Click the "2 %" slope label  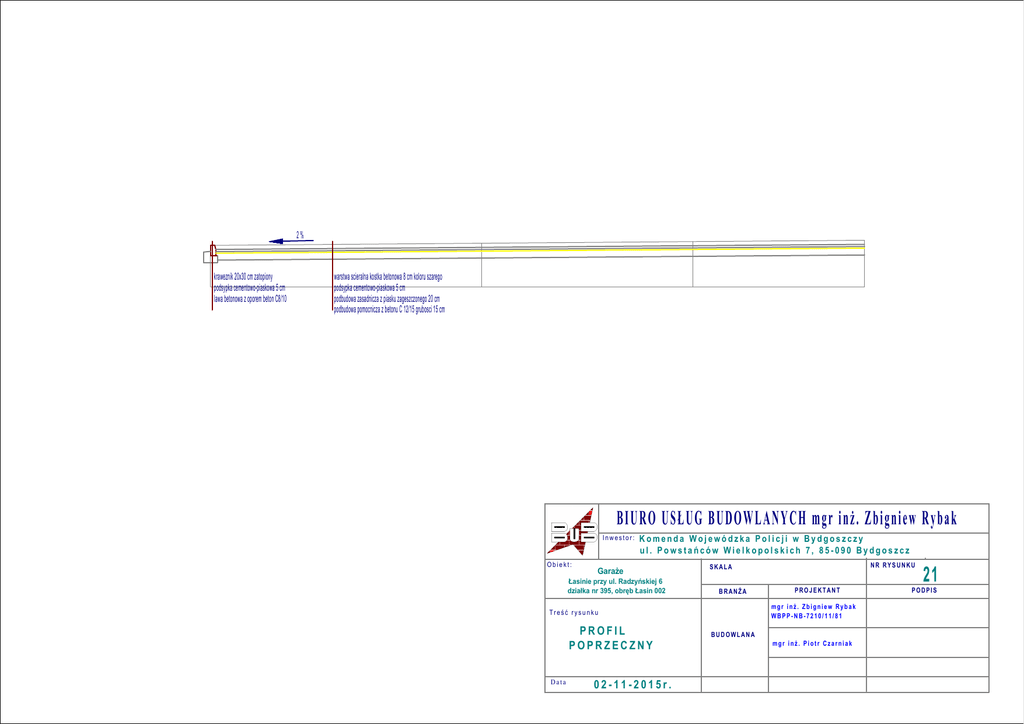[300, 235]
